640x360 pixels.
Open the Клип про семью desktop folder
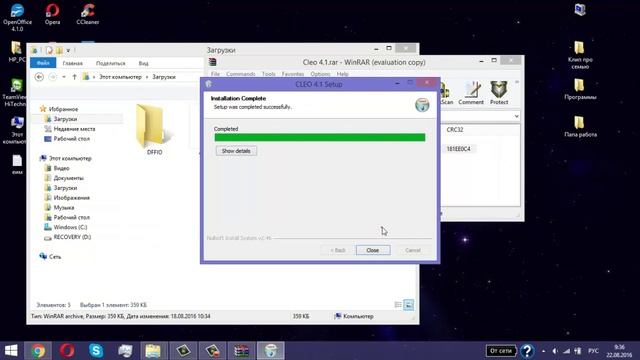click(x=580, y=55)
